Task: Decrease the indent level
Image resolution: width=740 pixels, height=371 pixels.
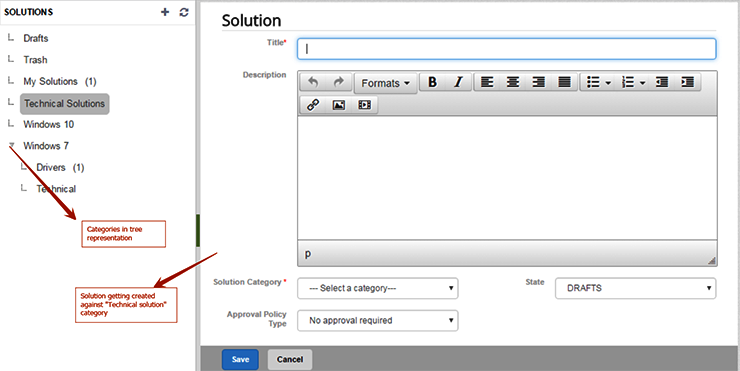Action: click(662, 82)
